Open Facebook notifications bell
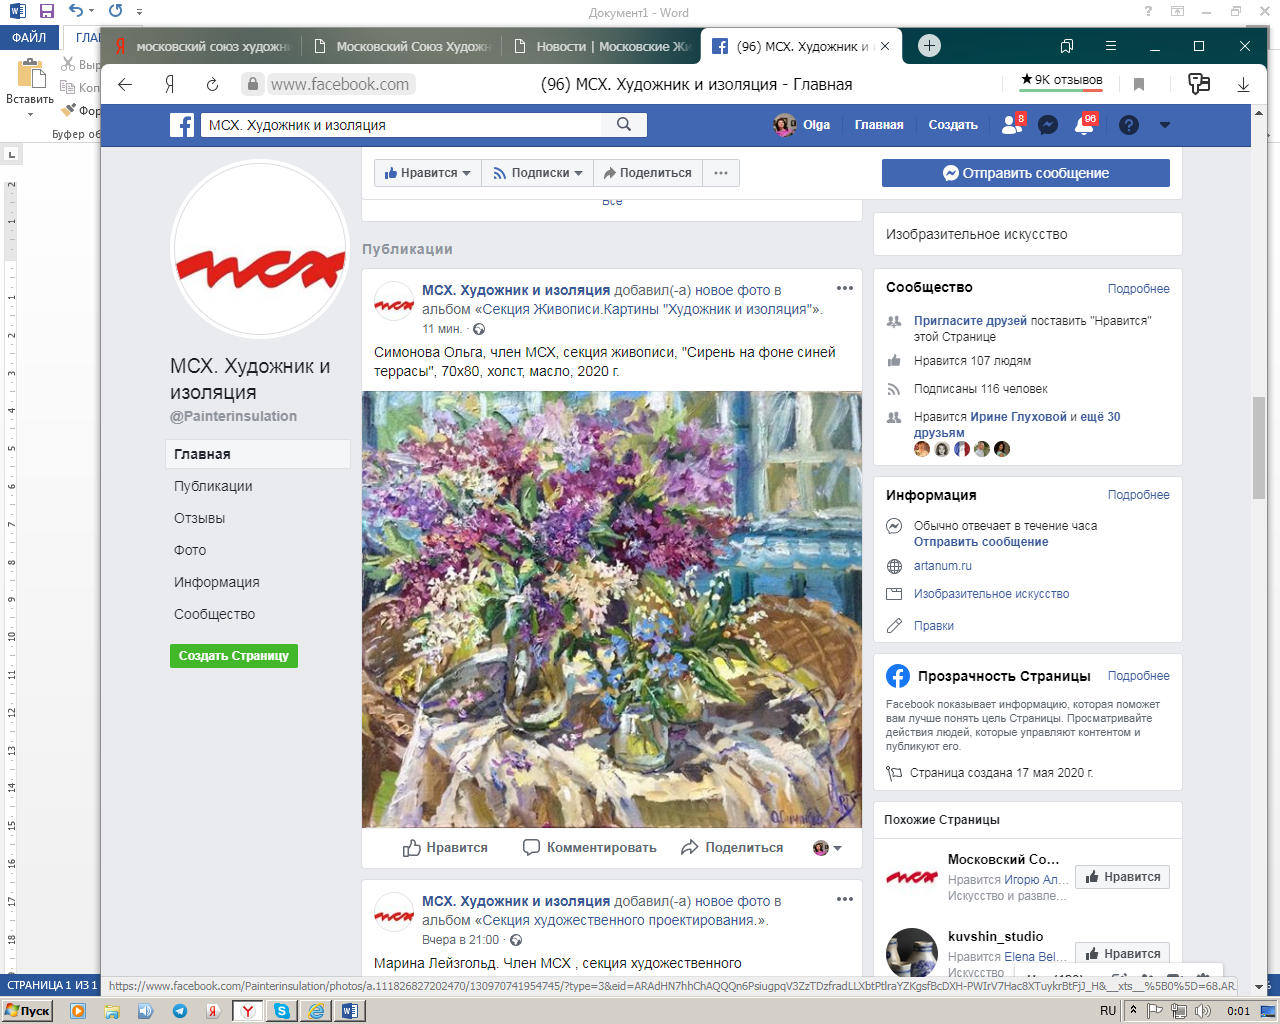The image size is (1280, 1024). (x=1085, y=125)
